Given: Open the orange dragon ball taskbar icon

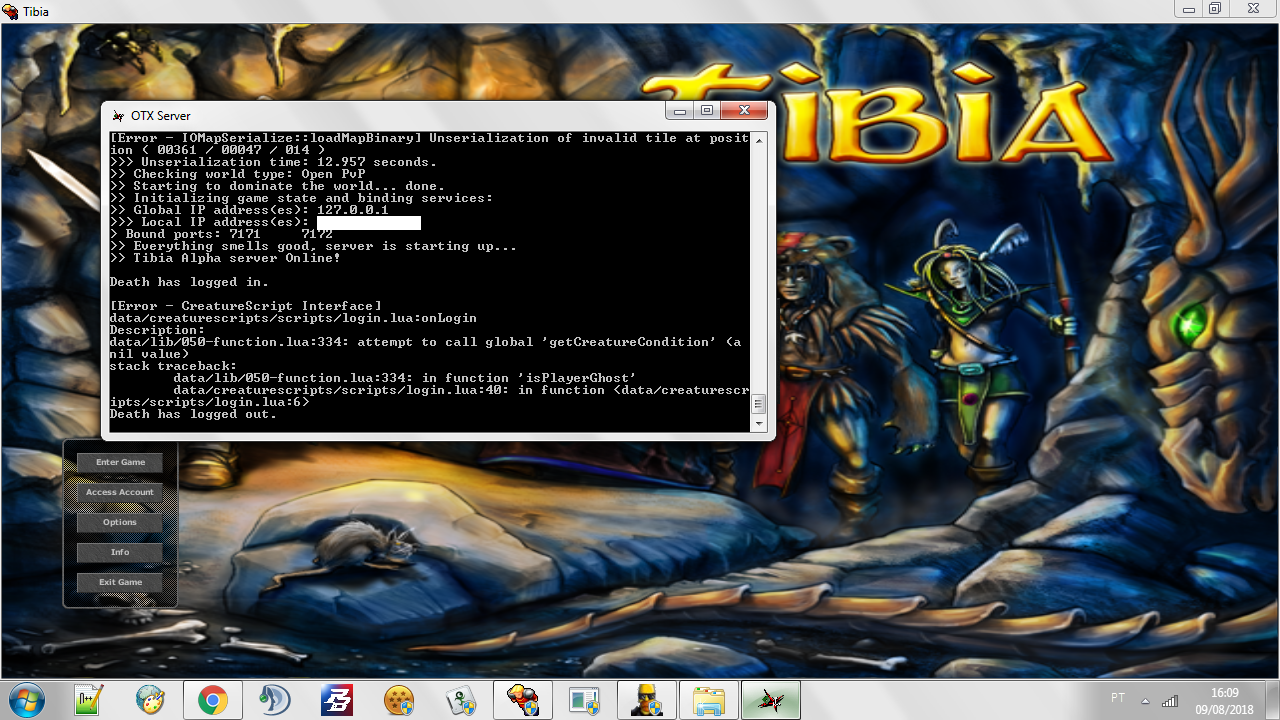Looking at the screenshot, I should coord(399,700).
